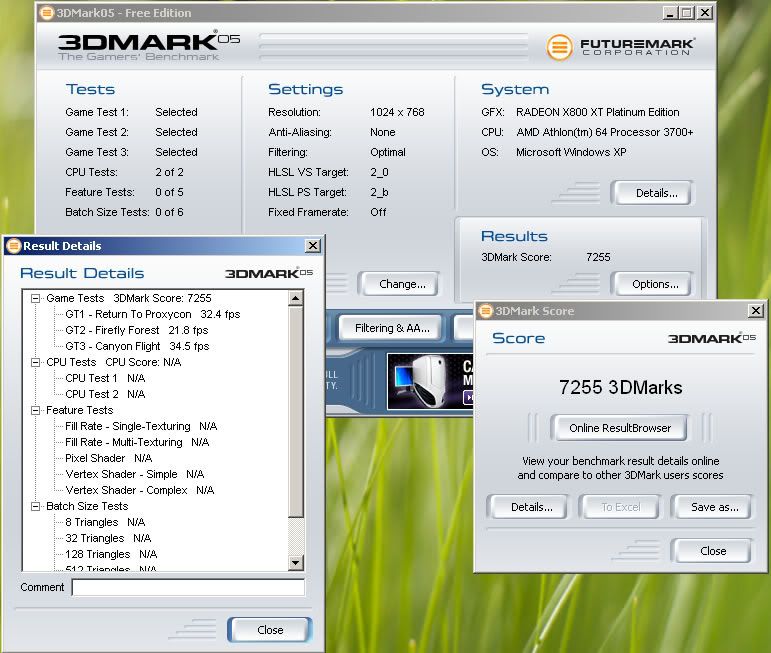The image size is (771, 653).
Task: Minimize the 3DMark05 main window
Action: pos(670,13)
